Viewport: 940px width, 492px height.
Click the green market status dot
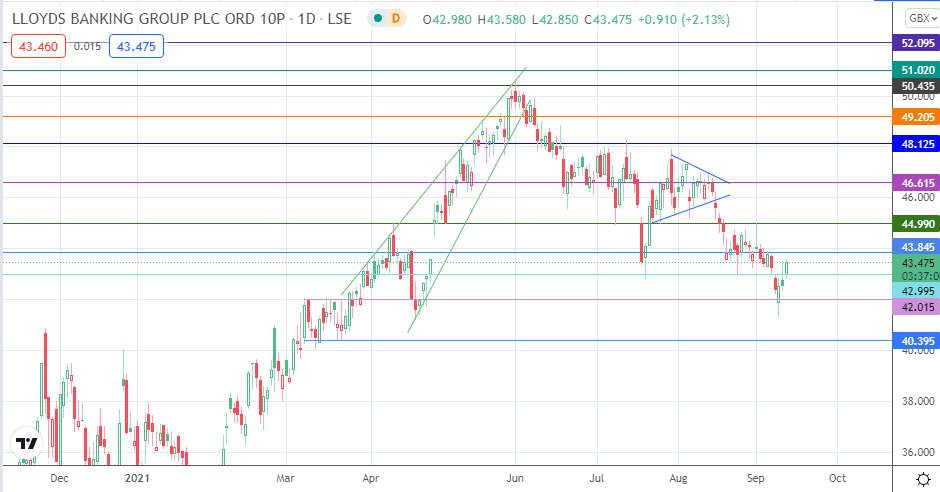pos(377,19)
